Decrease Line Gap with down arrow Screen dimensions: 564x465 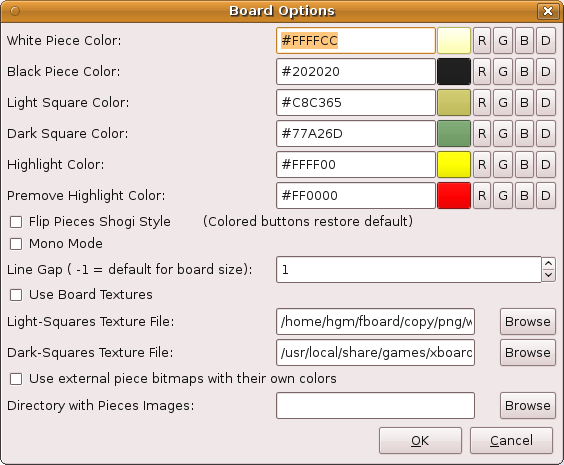[x=549, y=275]
